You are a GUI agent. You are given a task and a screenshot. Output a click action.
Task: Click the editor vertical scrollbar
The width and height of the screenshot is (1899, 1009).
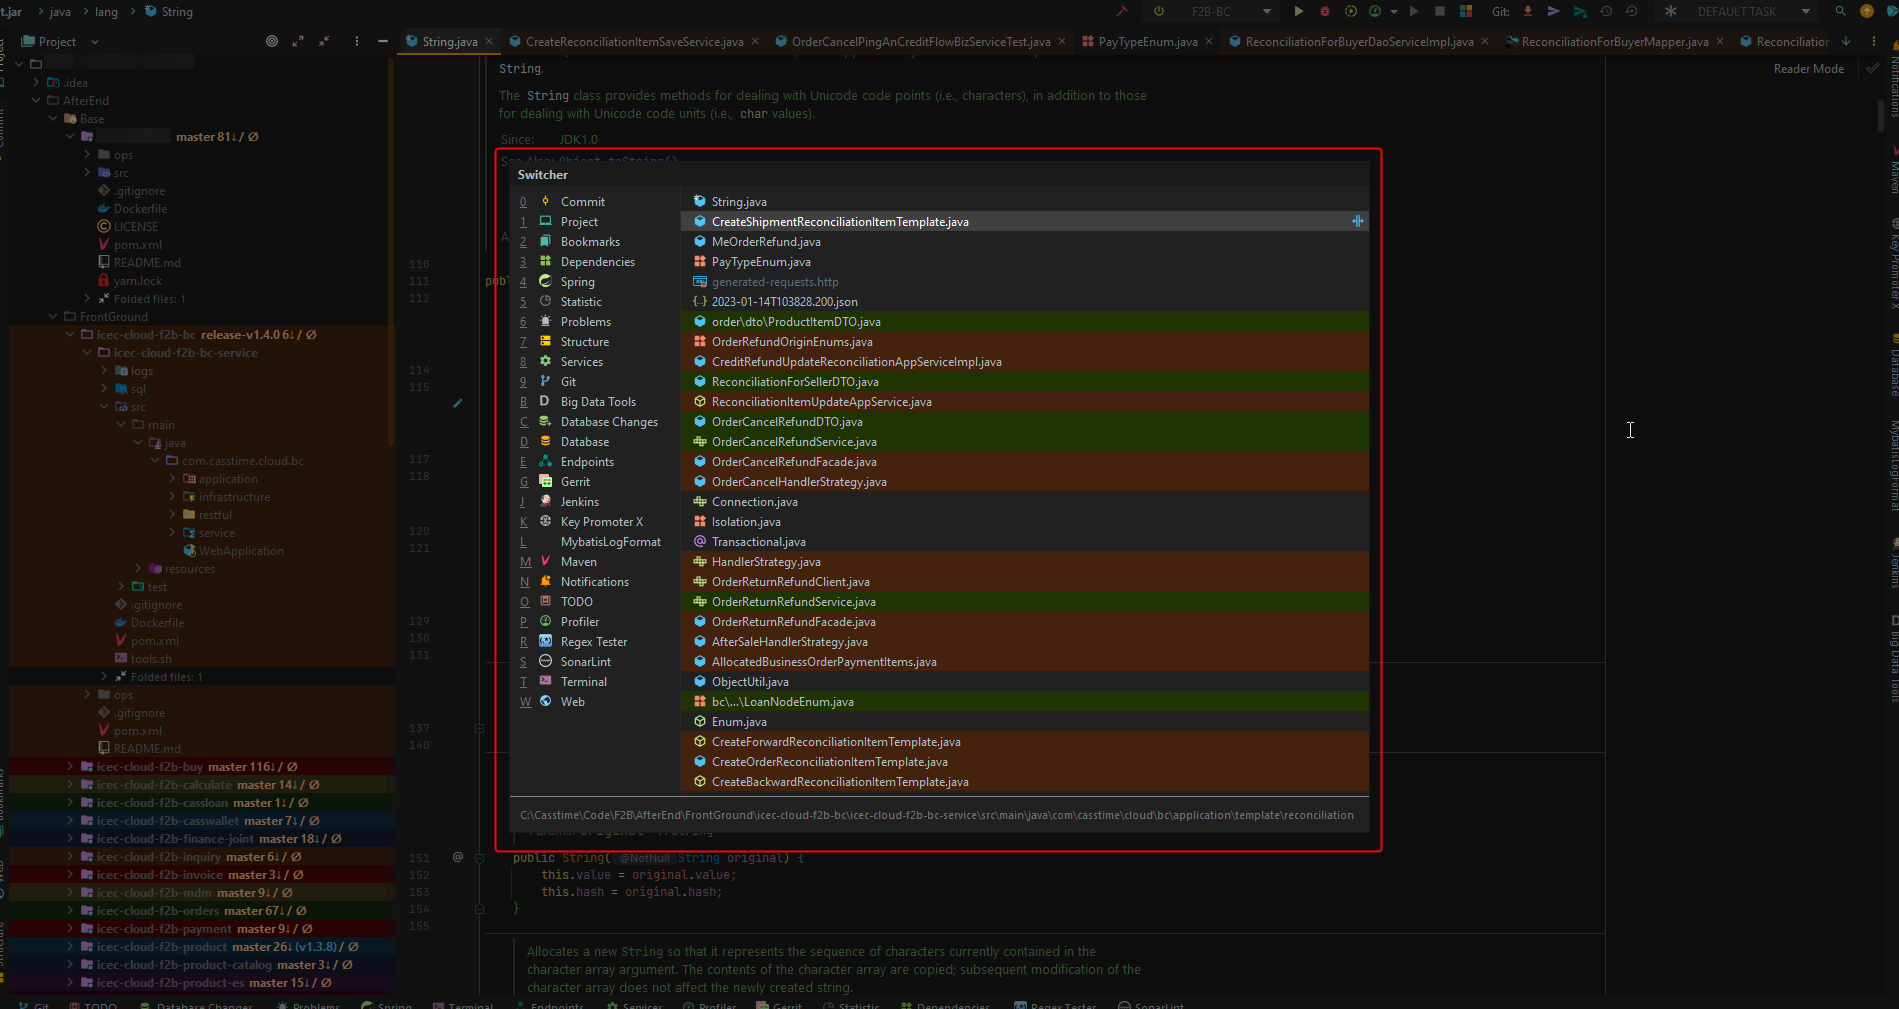(1880, 115)
